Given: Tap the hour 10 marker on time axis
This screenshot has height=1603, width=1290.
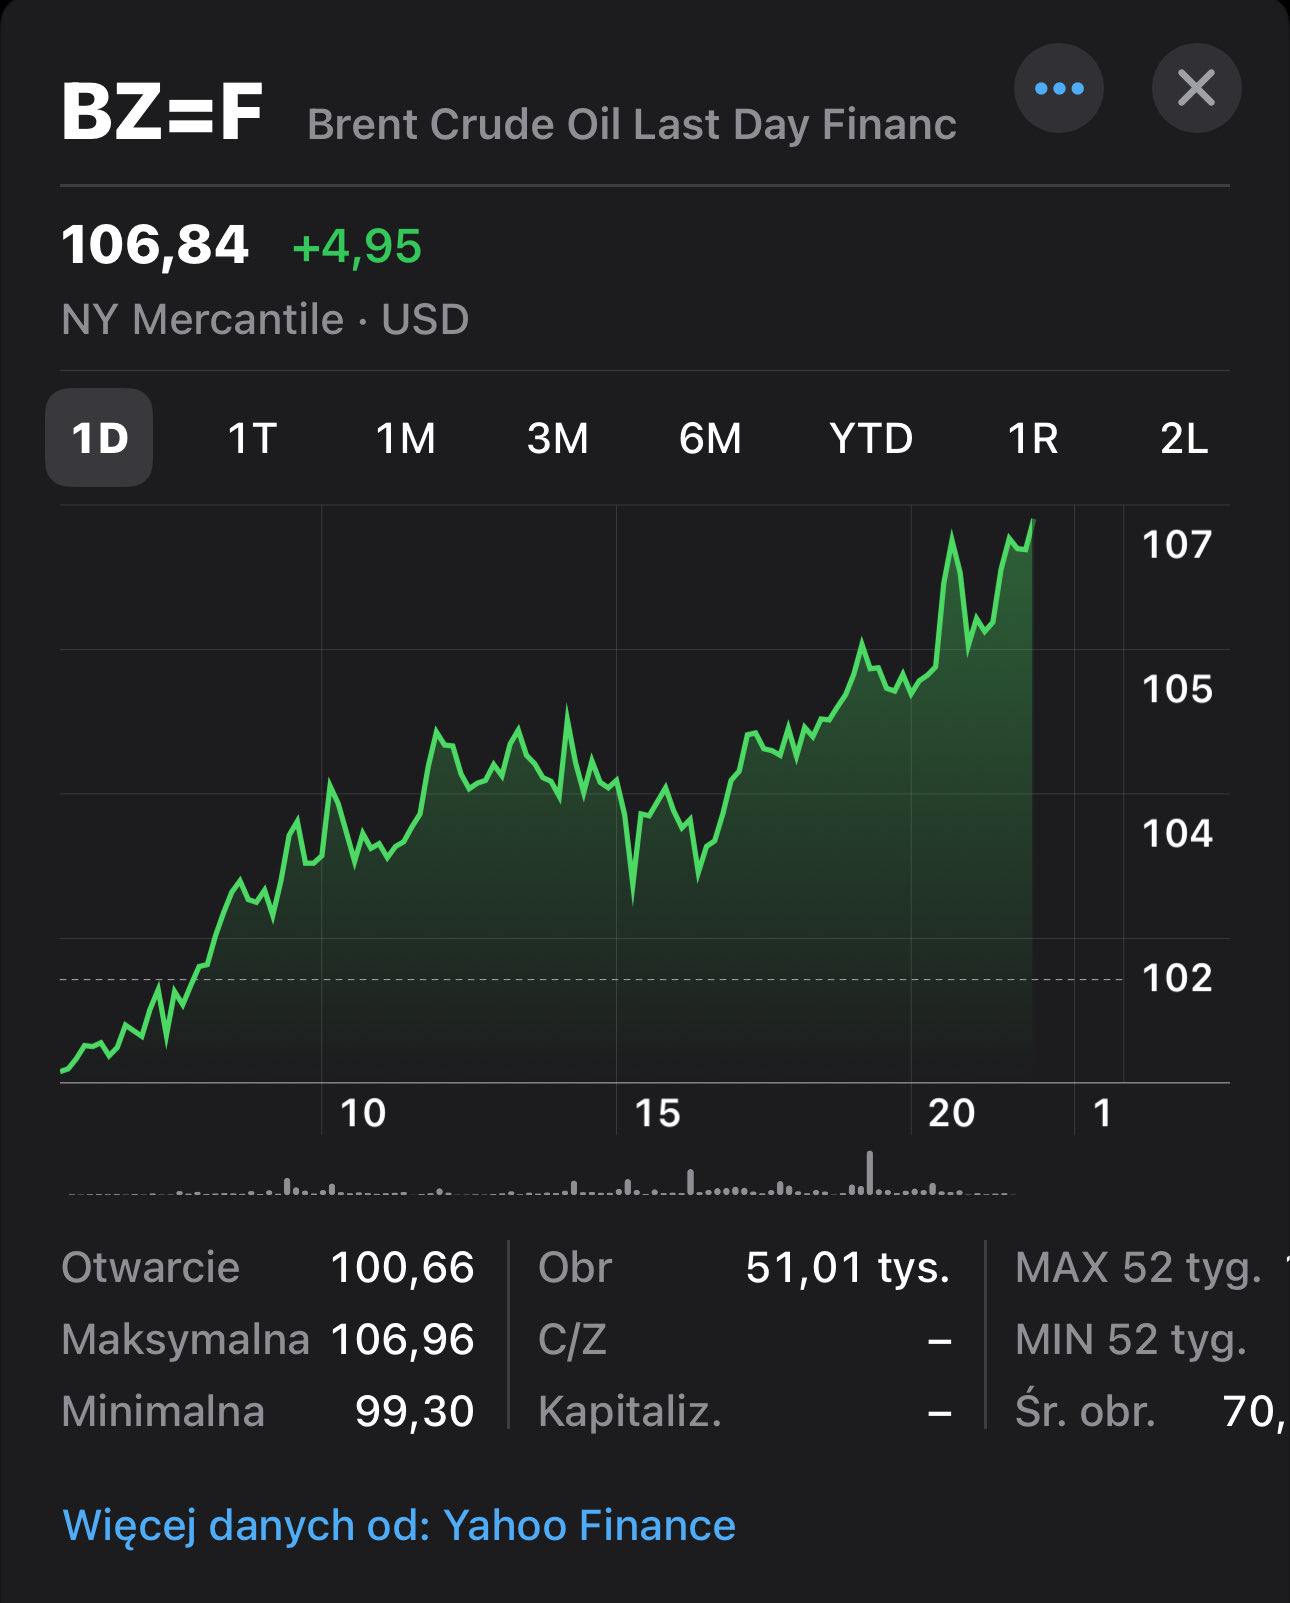Looking at the screenshot, I should [362, 1113].
